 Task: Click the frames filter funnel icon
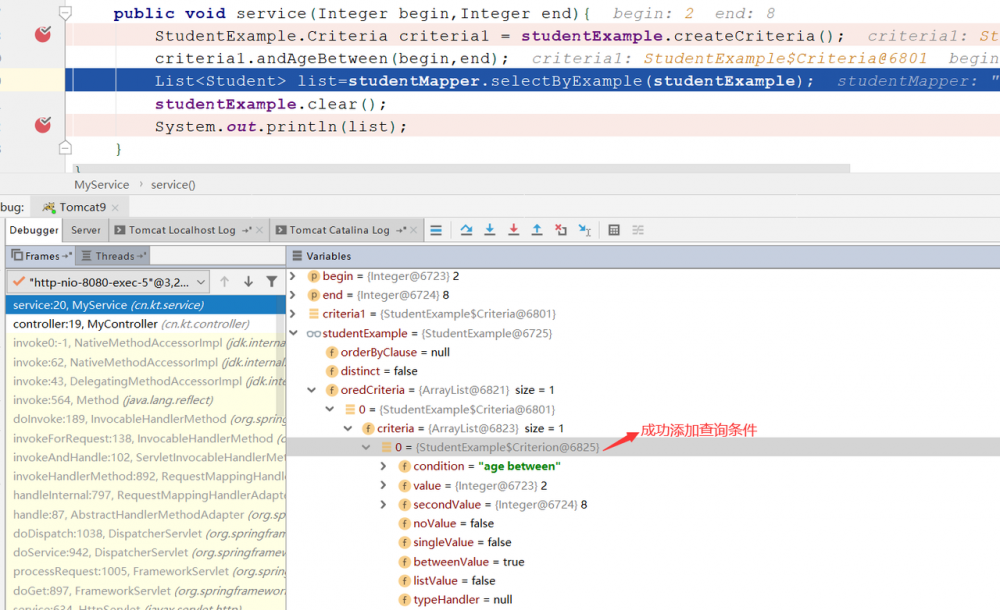pyautogui.click(x=271, y=282)
